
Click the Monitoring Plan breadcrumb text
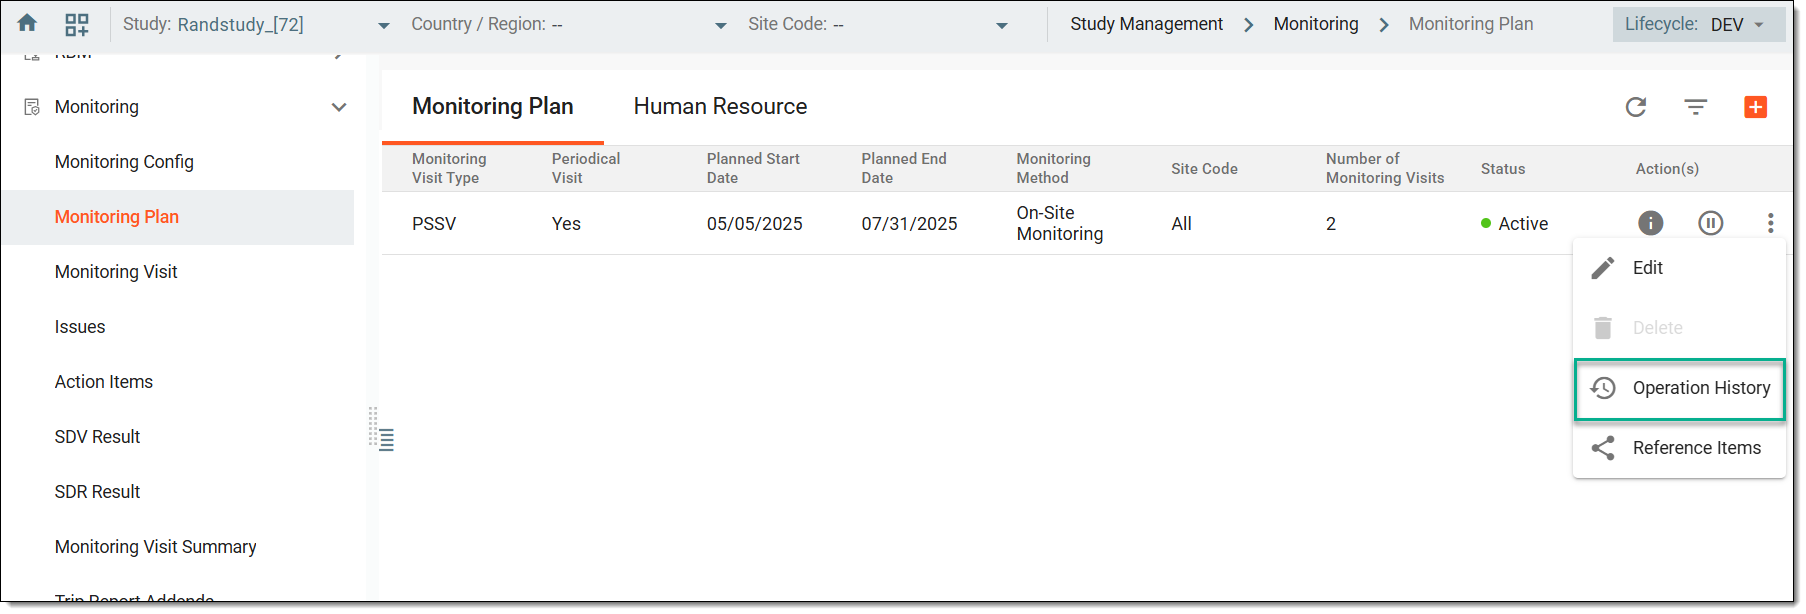(x=1471, y=24)
